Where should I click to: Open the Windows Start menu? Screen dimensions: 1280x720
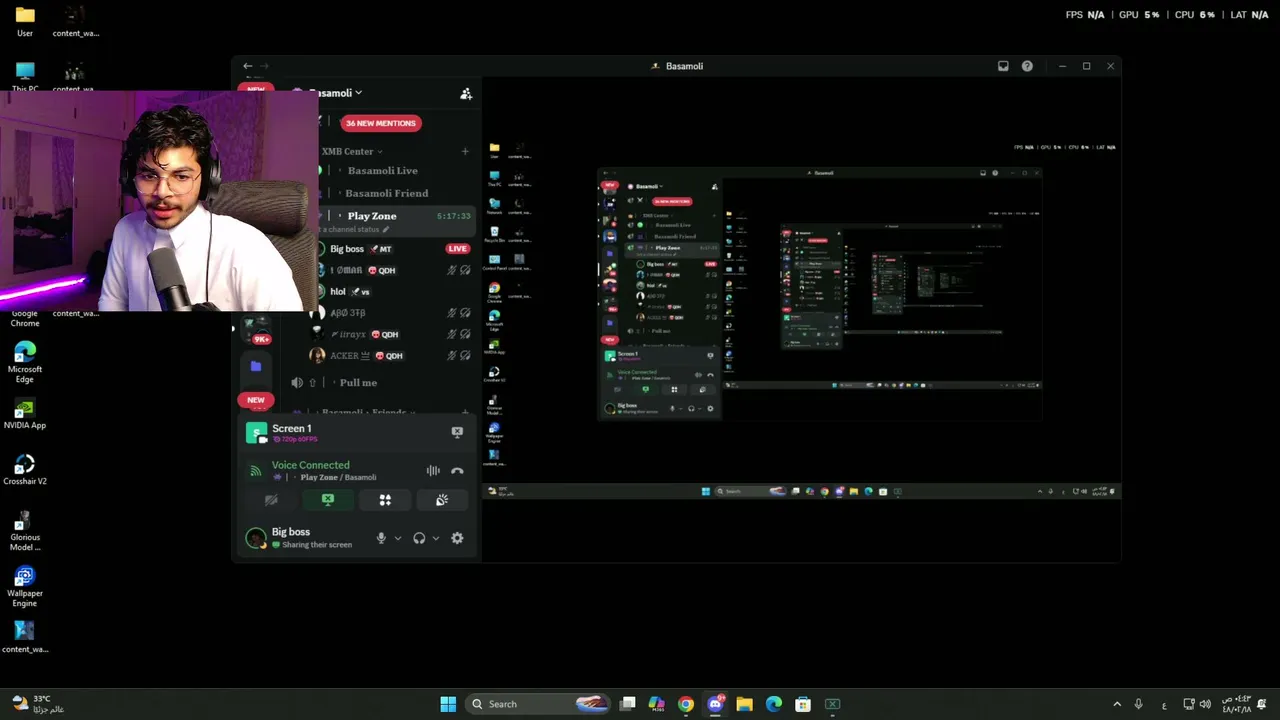click(x=448, y=704)
